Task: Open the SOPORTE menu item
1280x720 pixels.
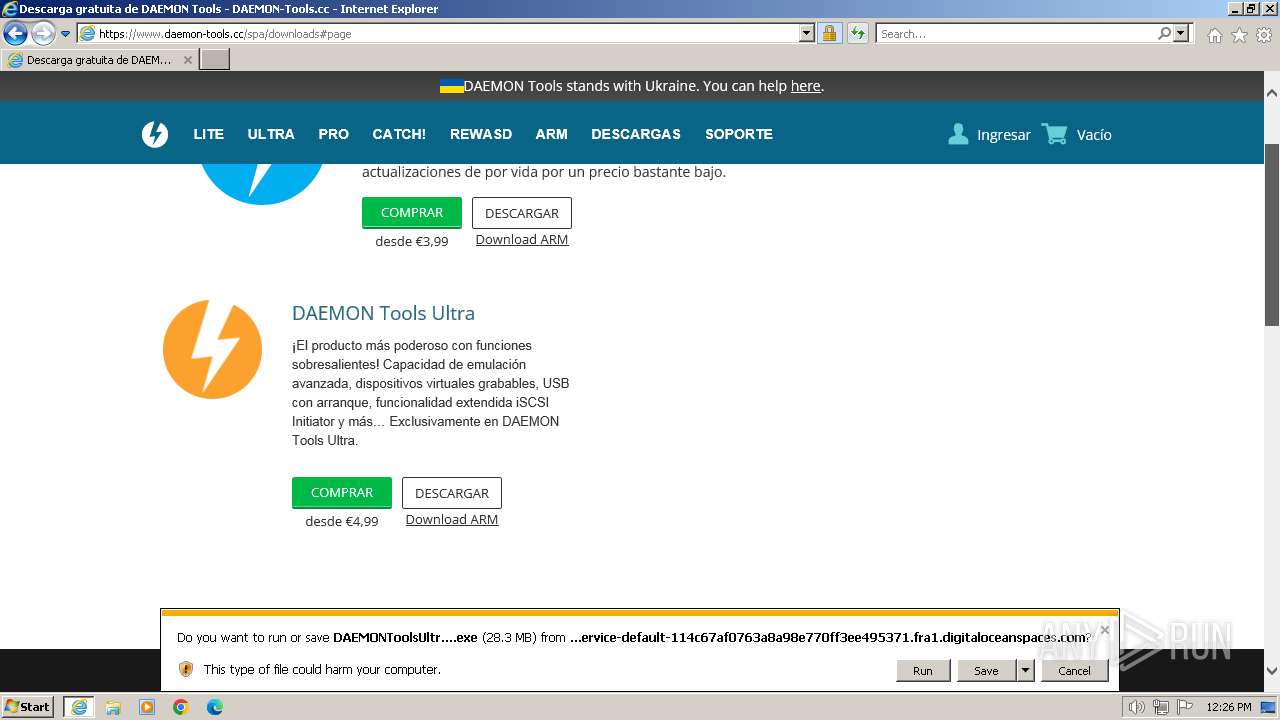Action: click(739, 134)
